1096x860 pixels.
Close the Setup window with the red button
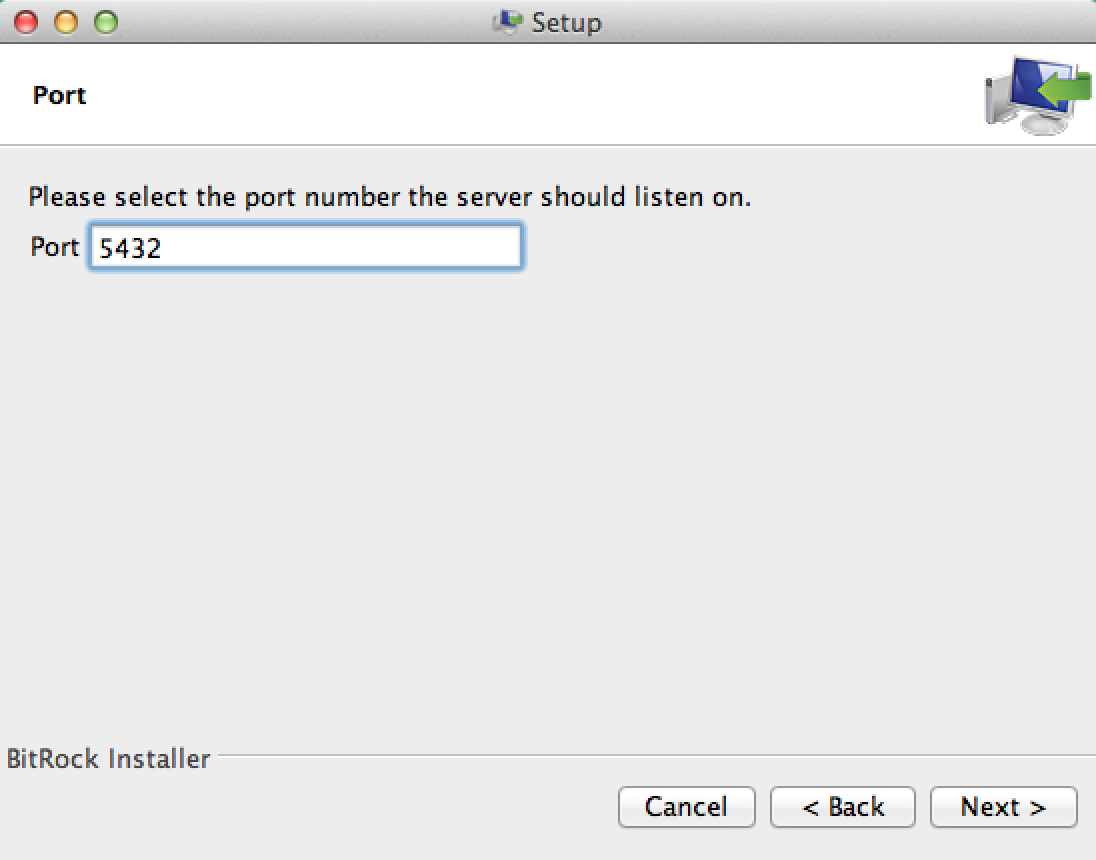click(x=26, y=21)
